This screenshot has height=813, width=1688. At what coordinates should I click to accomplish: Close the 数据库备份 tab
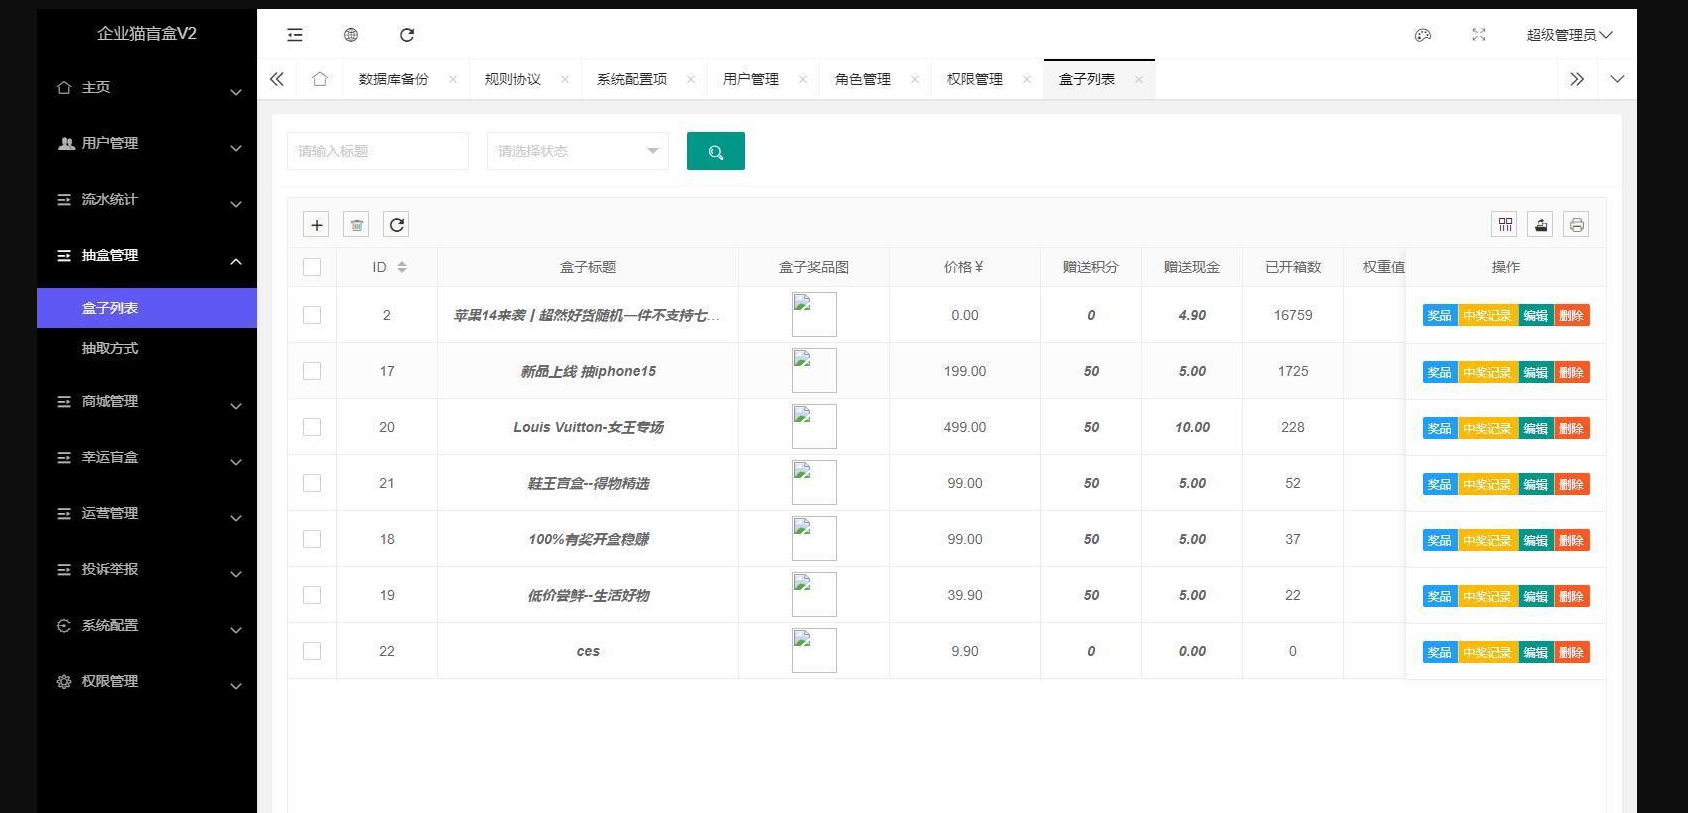coord(453,79)
